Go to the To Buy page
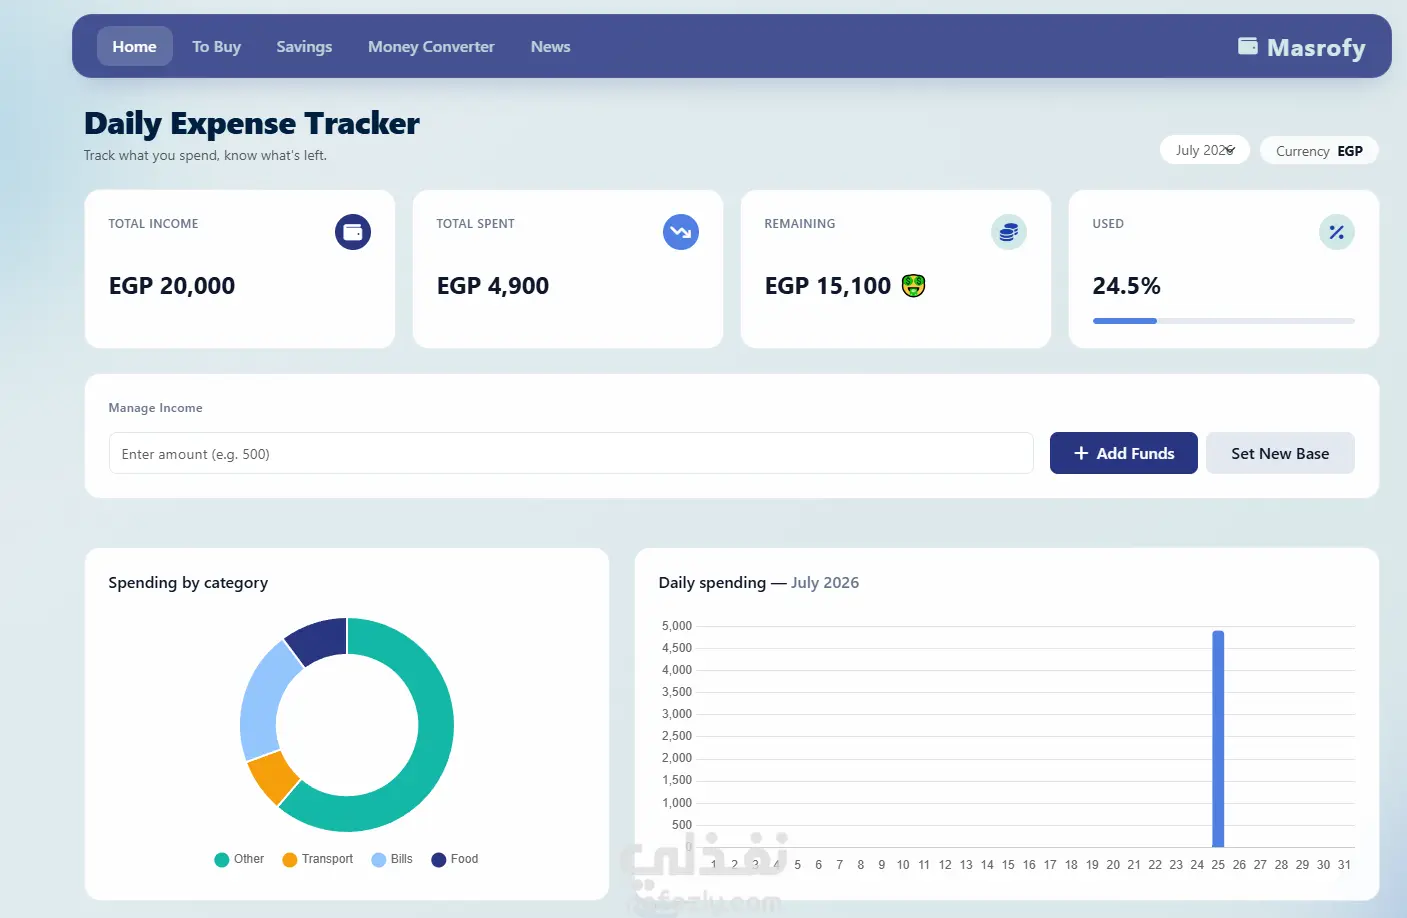The height and width of the screenshot is (918, 1407). click(216, 46)
